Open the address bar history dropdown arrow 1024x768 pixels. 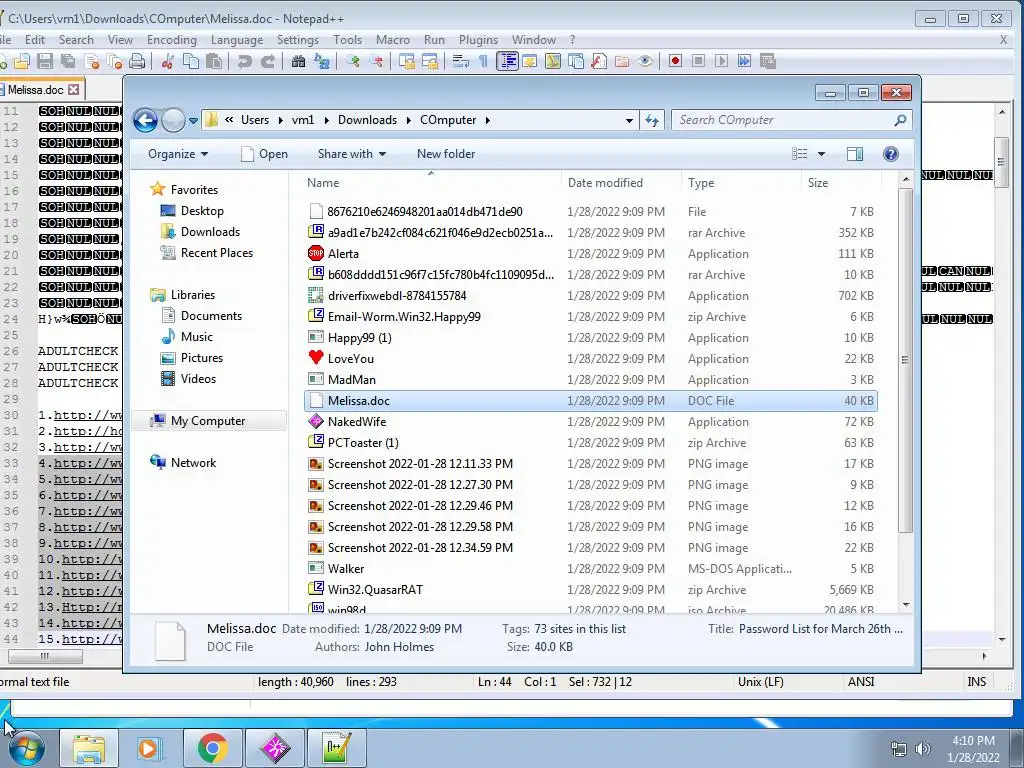(x=629, y=121)
